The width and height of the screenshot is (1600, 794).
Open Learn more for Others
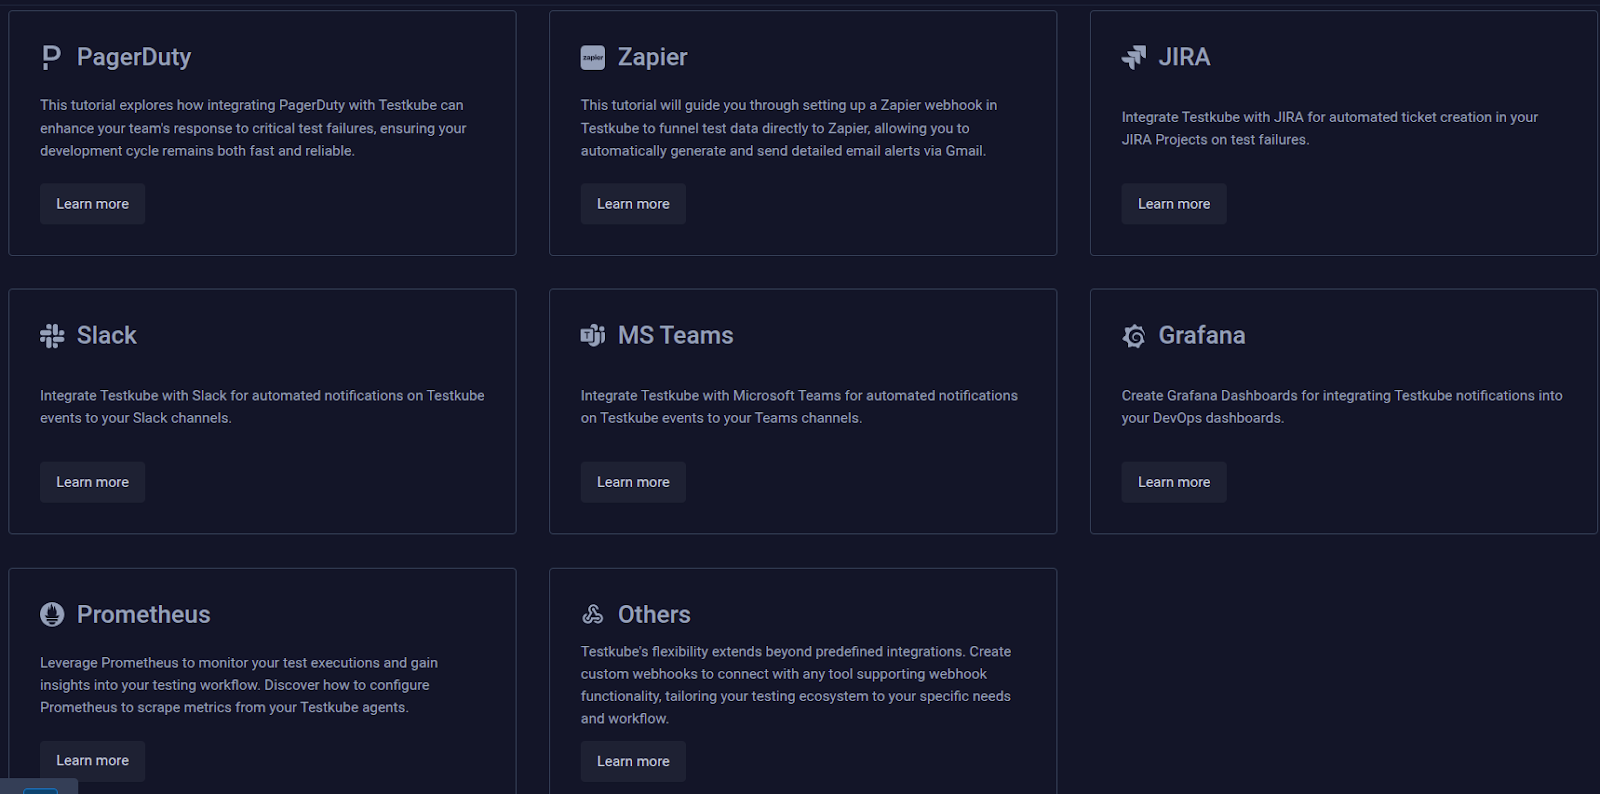pos(633,761)
